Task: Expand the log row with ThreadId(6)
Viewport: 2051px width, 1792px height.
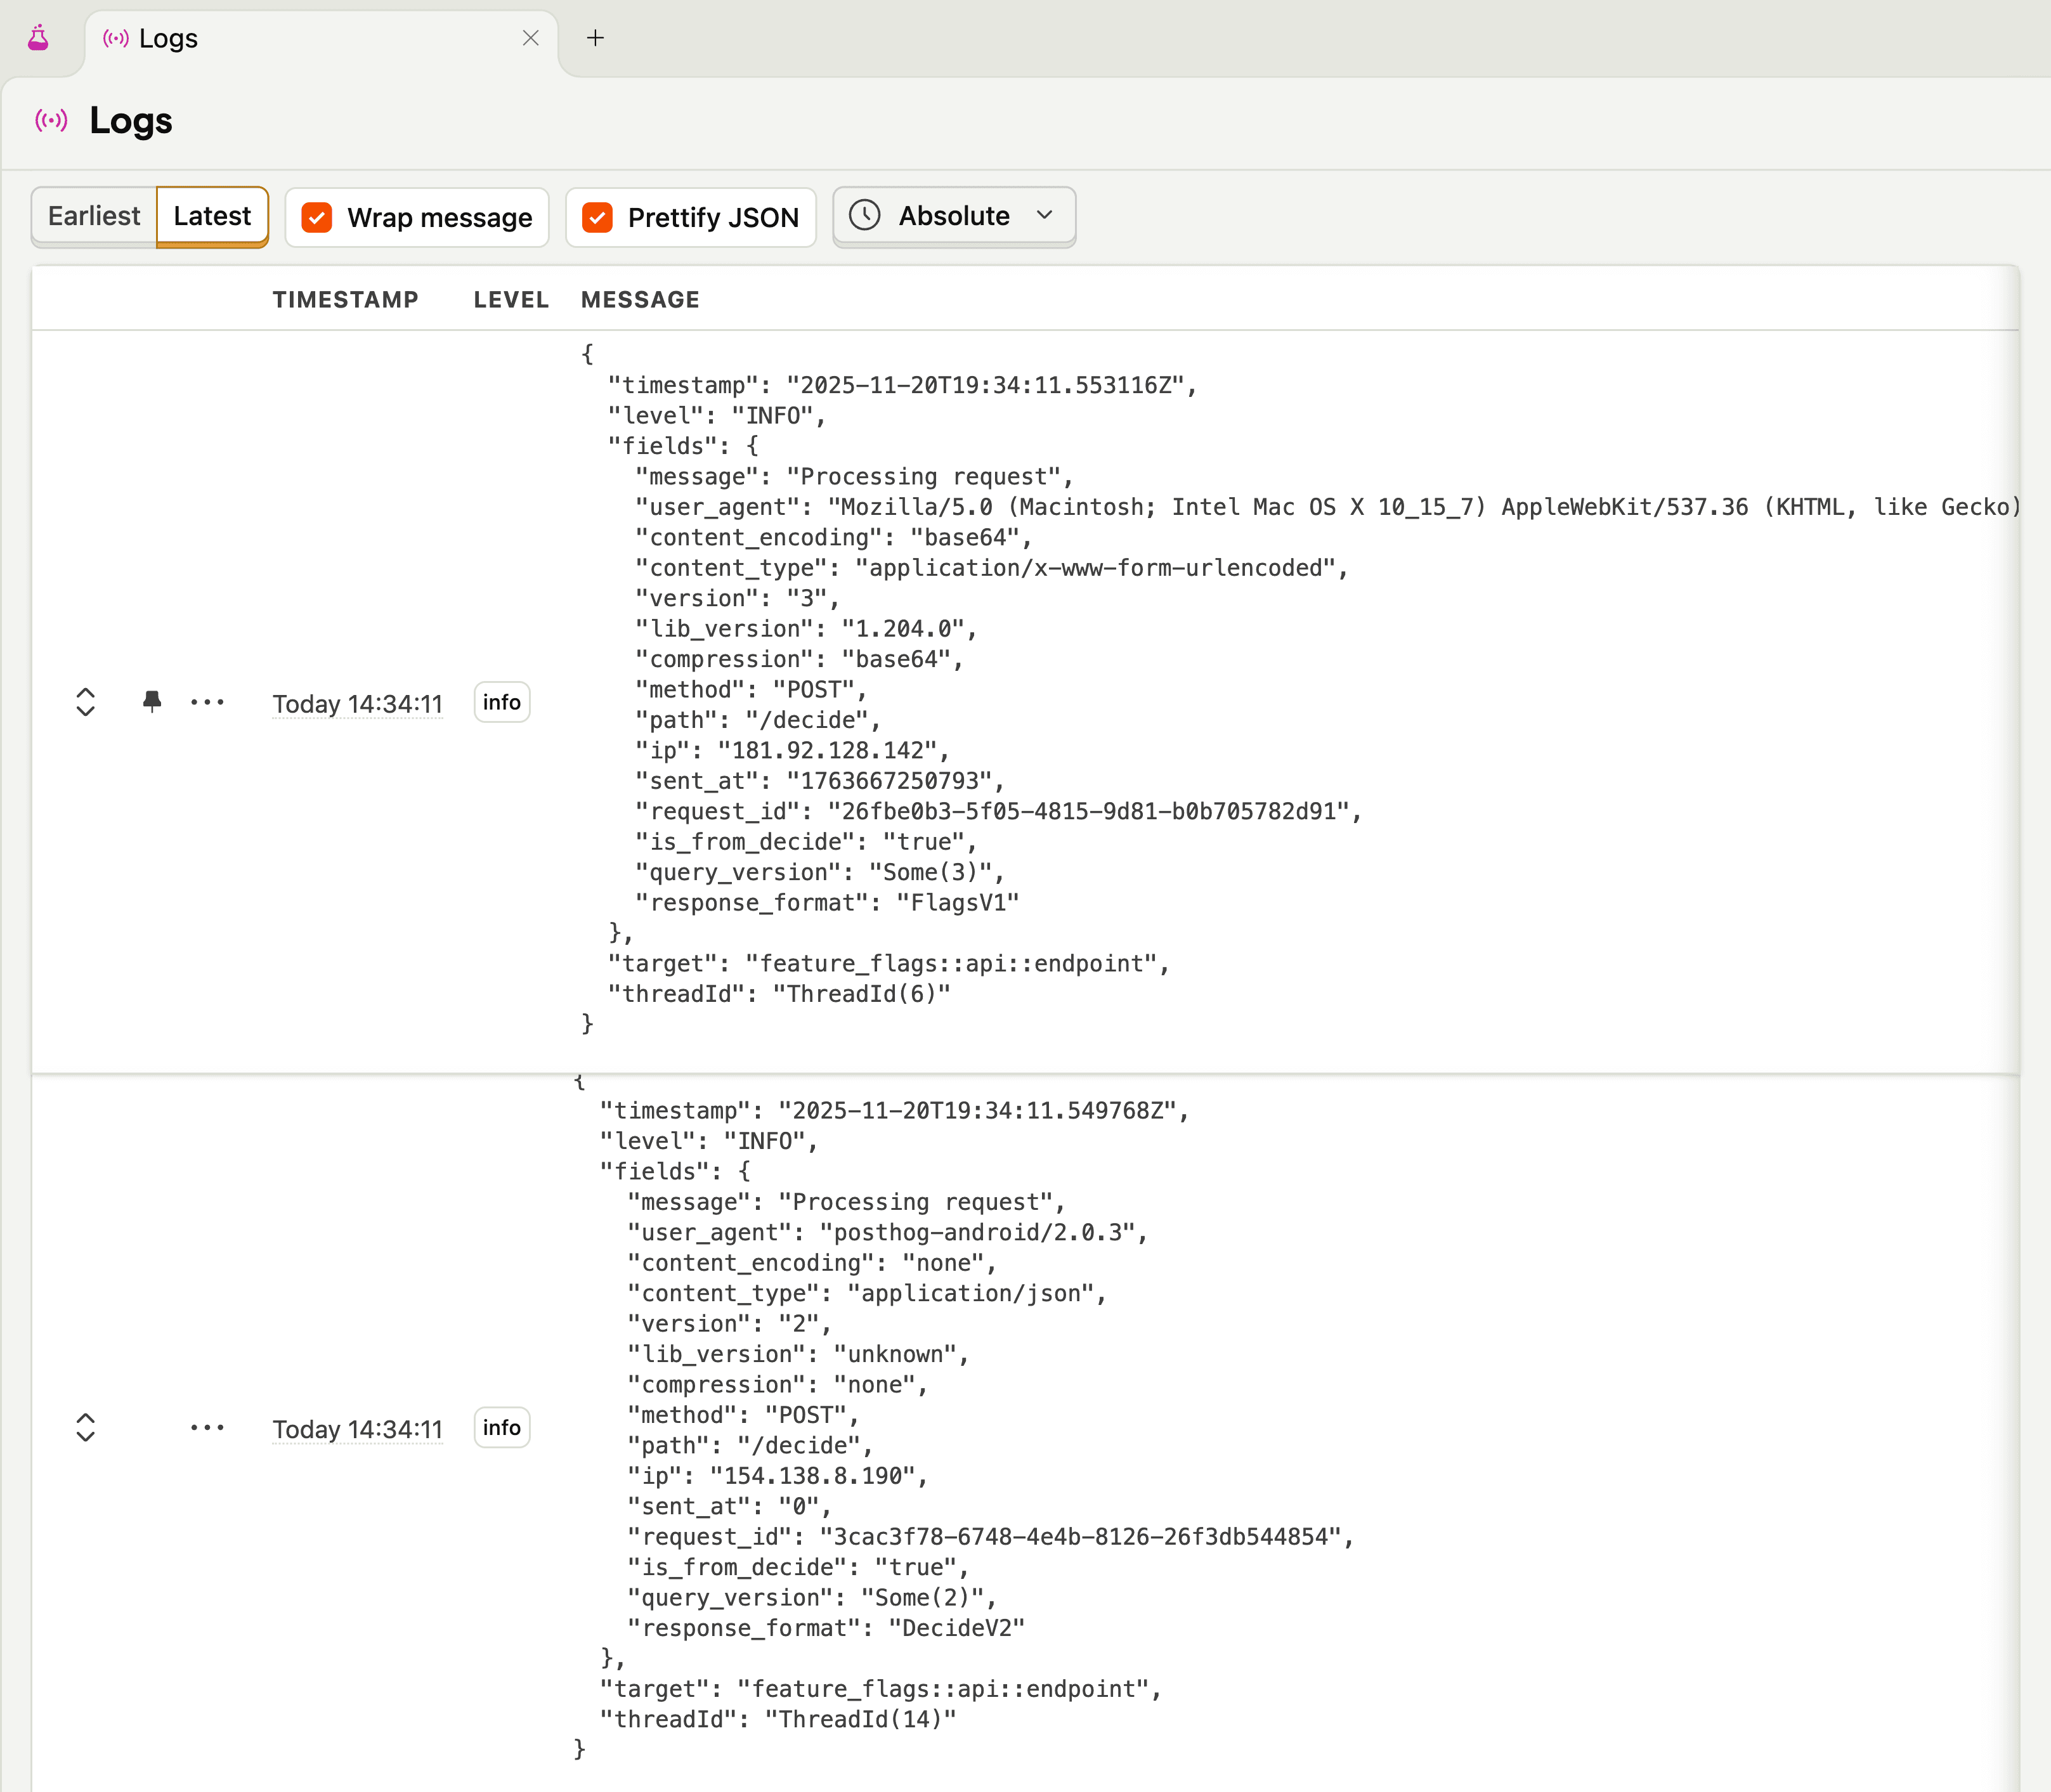Action: click(x=86, y=702)
